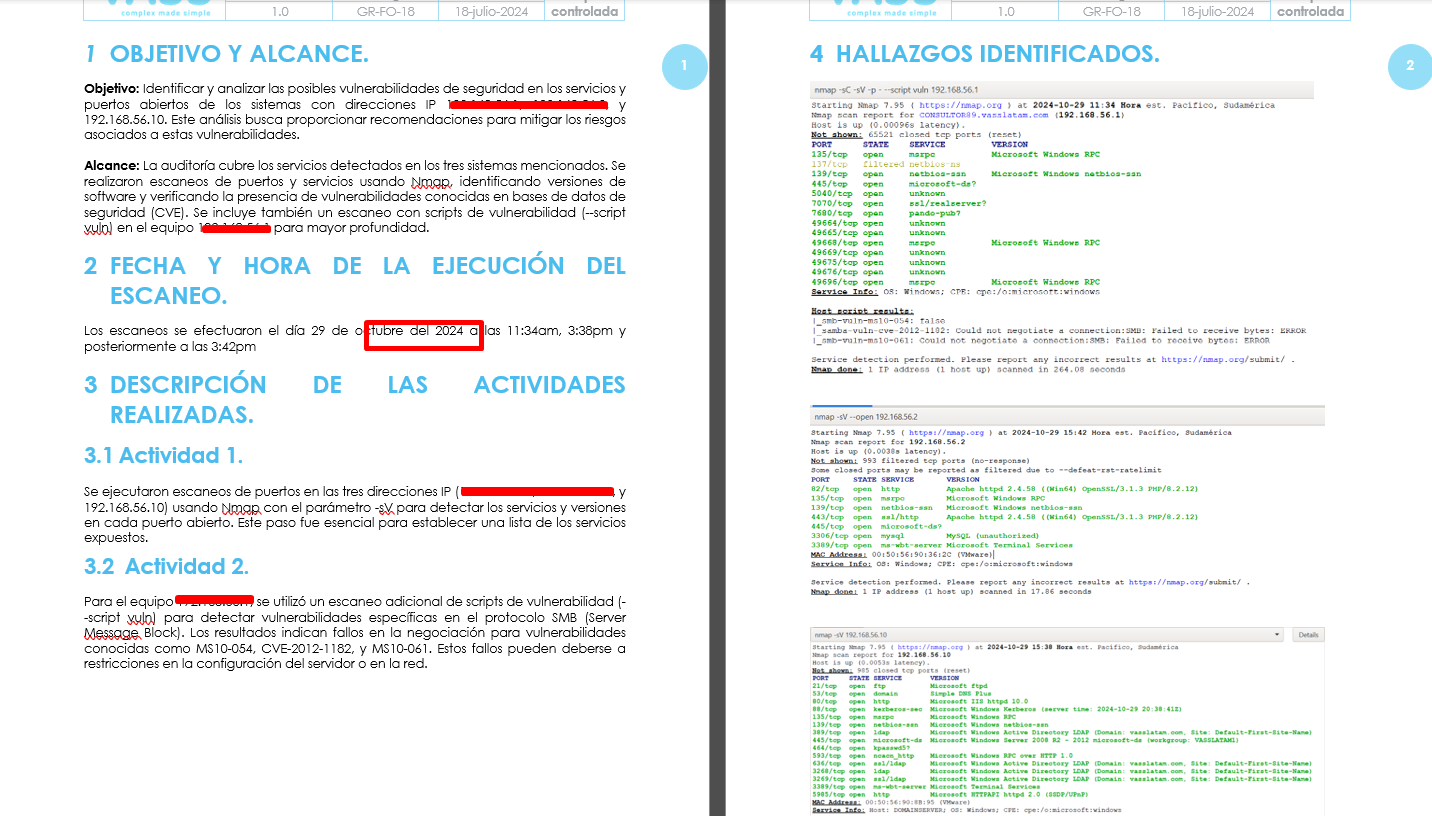
Task: Click the command field reading nmap -sV 192.168.56.10
Action: coord(1048,635)
